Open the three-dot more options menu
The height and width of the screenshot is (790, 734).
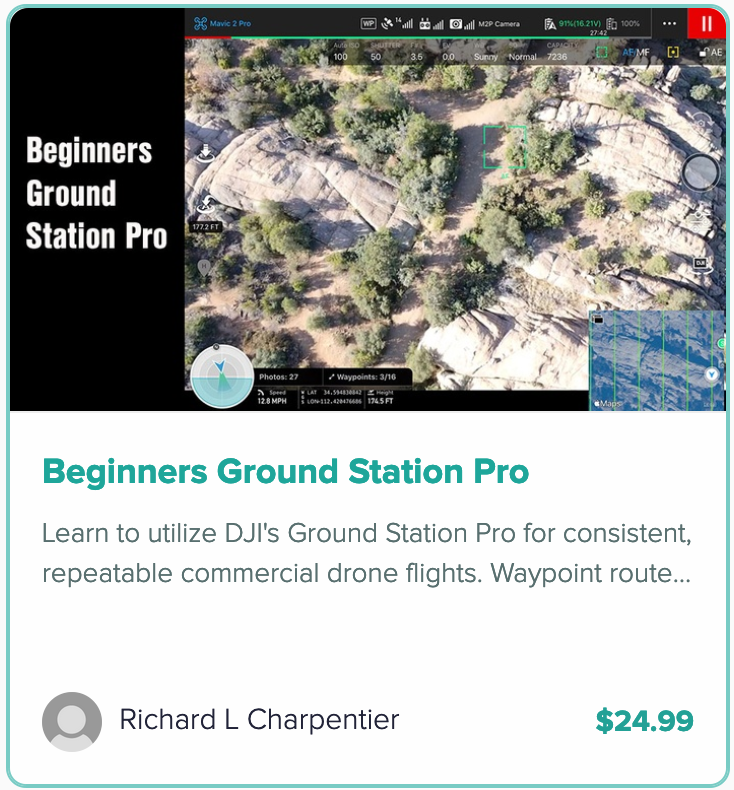click(669, 24)
